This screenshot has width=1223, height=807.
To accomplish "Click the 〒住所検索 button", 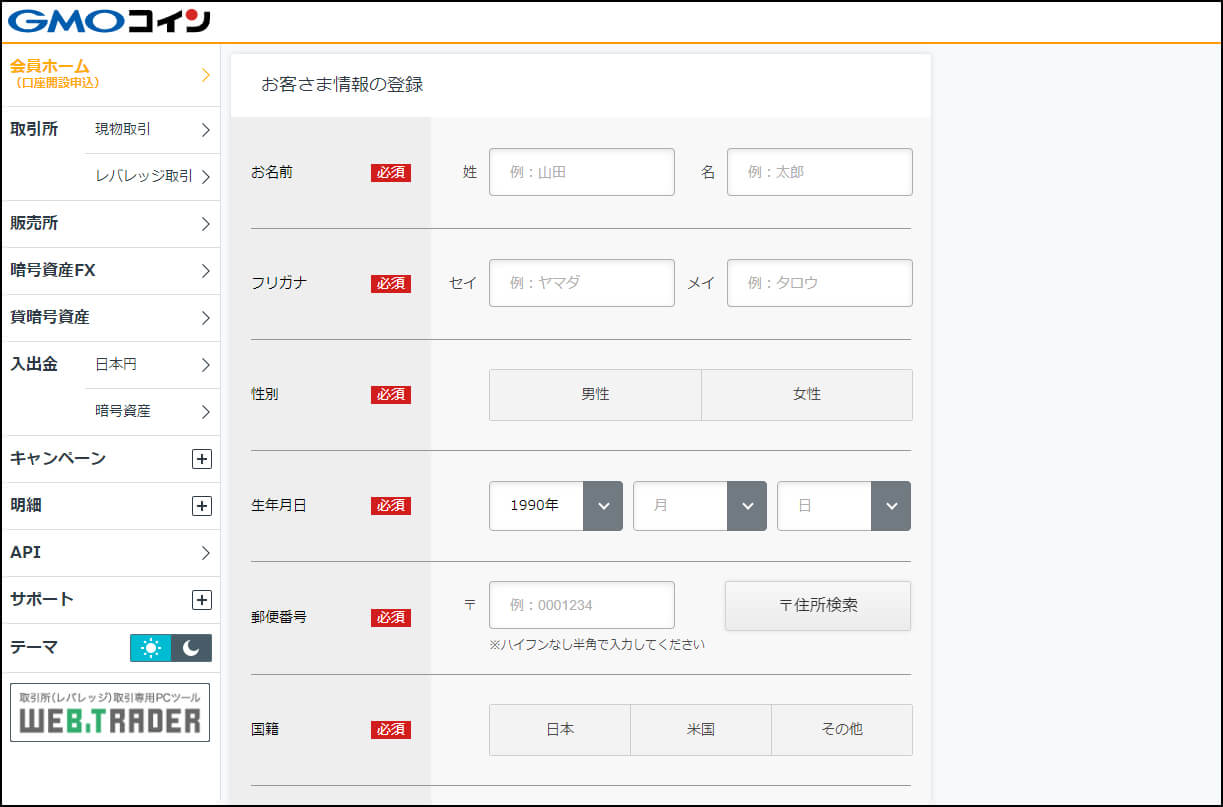I will [x=818, y=606].
